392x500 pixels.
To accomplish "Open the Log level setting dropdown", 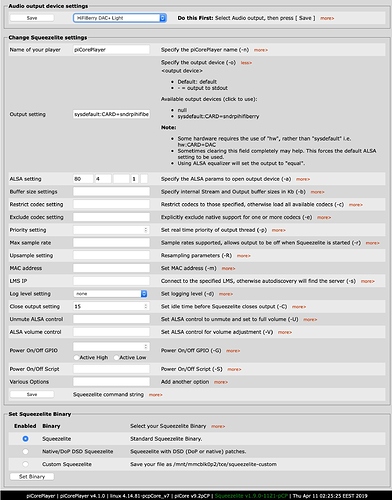I will [x=110, y=294].
